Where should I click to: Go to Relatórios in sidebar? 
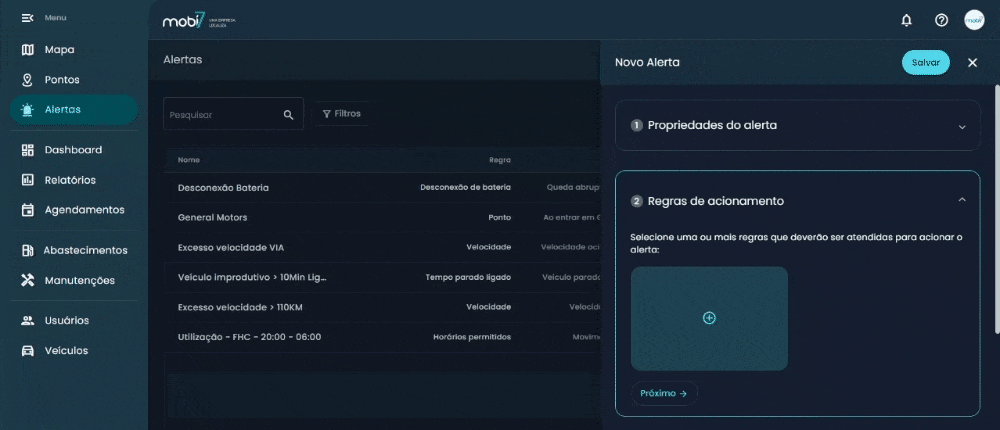tap(69, 180)
